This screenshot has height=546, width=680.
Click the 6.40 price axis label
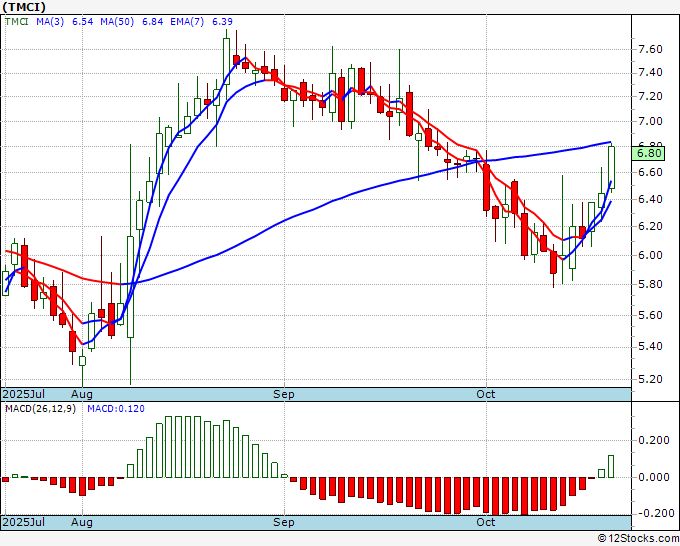[x=651, y=199]
